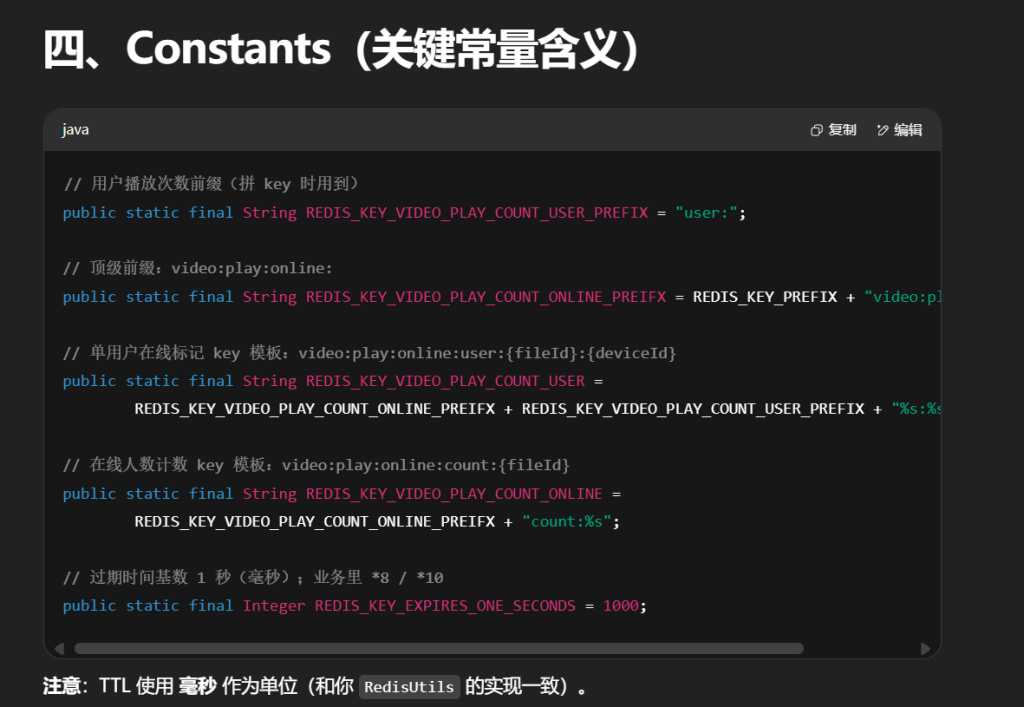Click the "count:%s" string literal

pos(567,522)
